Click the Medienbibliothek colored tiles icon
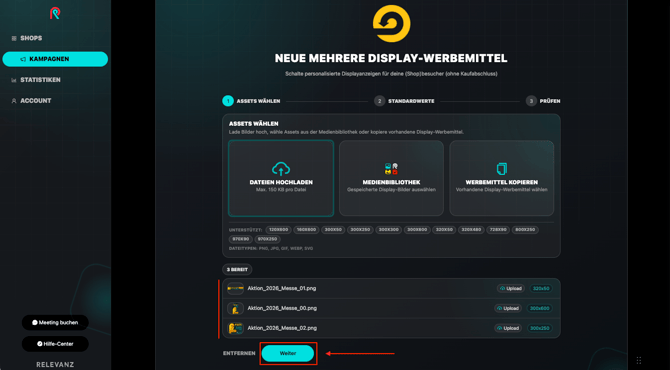670x370 pixels. click(x=391, y=168)
